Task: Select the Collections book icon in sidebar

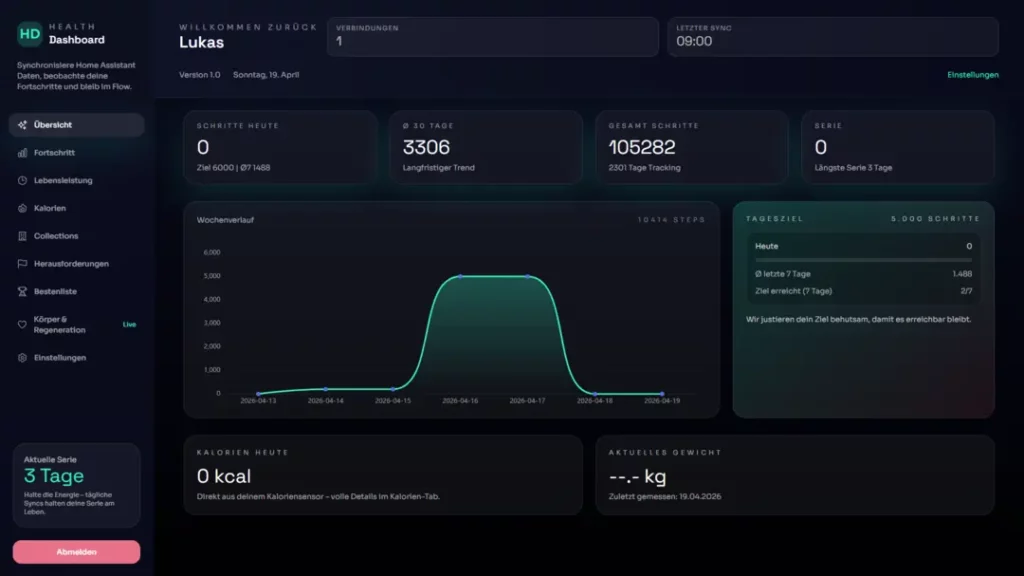Action: pyautogui.click(x=20, y=236)
